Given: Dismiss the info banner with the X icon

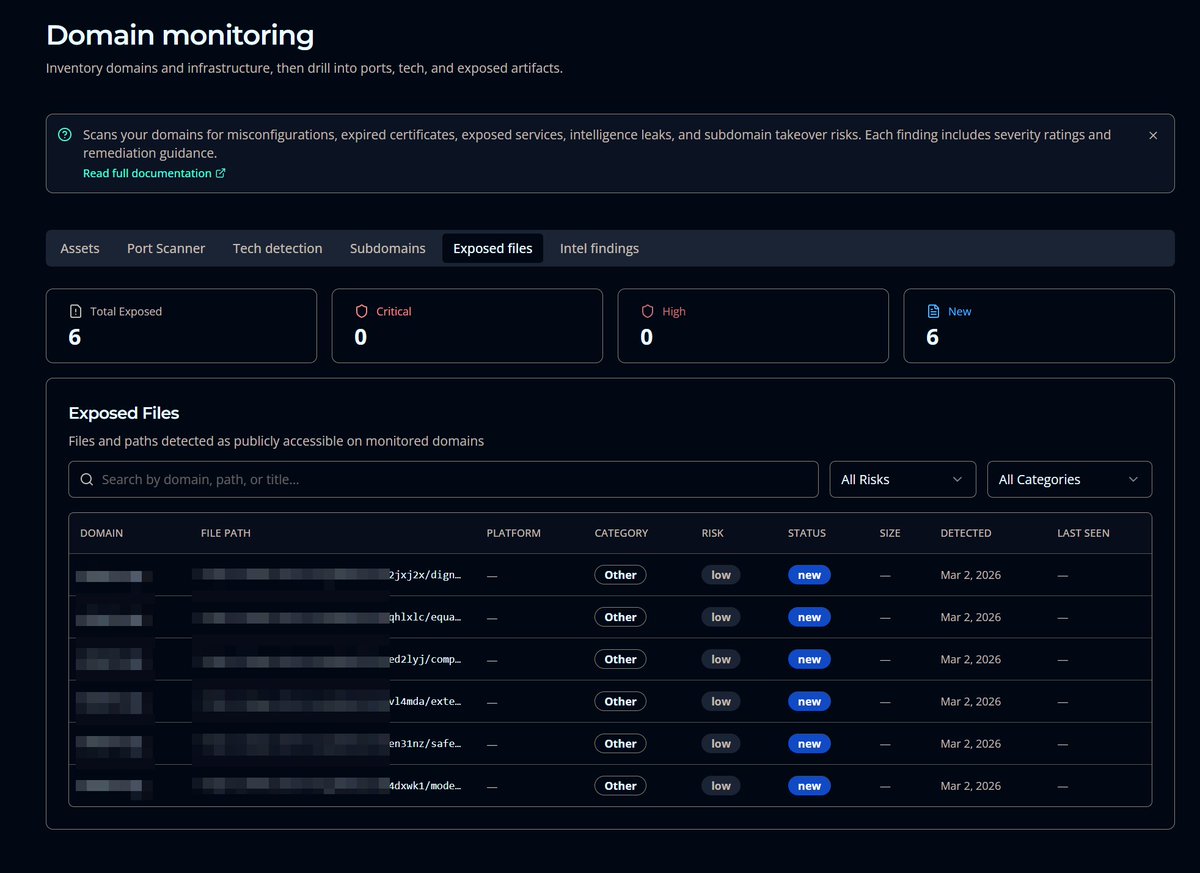Looking at the screenshot, I should [1153, 135].
